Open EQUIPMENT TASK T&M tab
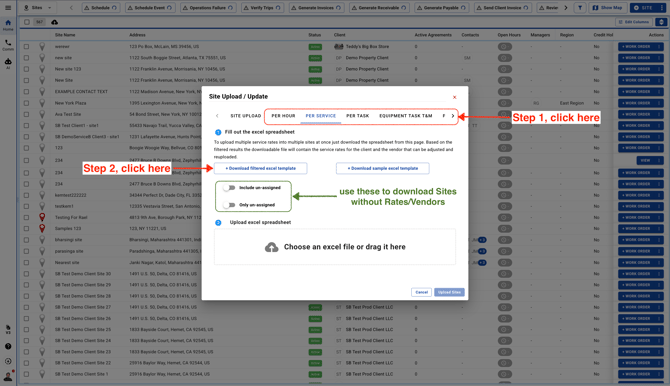This screenshot has height=386, width=670. pyautogui.click(x=406, y=116)
